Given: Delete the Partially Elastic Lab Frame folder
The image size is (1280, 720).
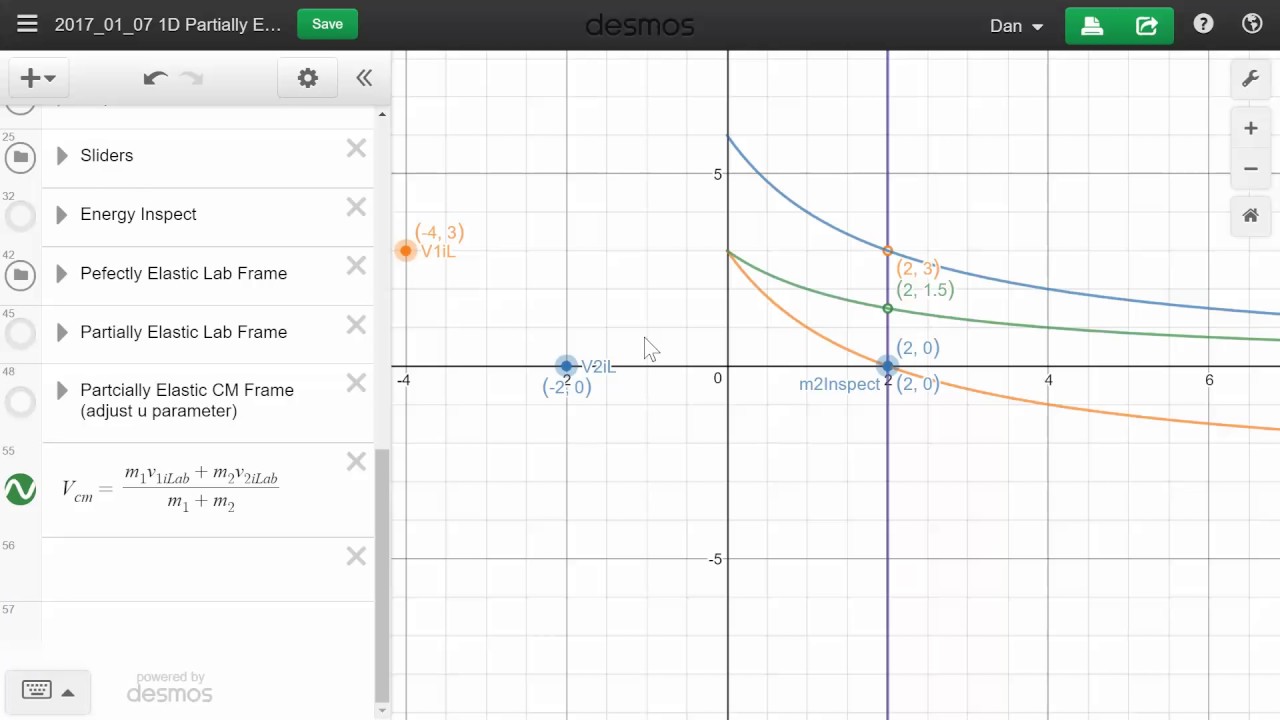Looking at the screenshot, I should [x=356, y=324].
